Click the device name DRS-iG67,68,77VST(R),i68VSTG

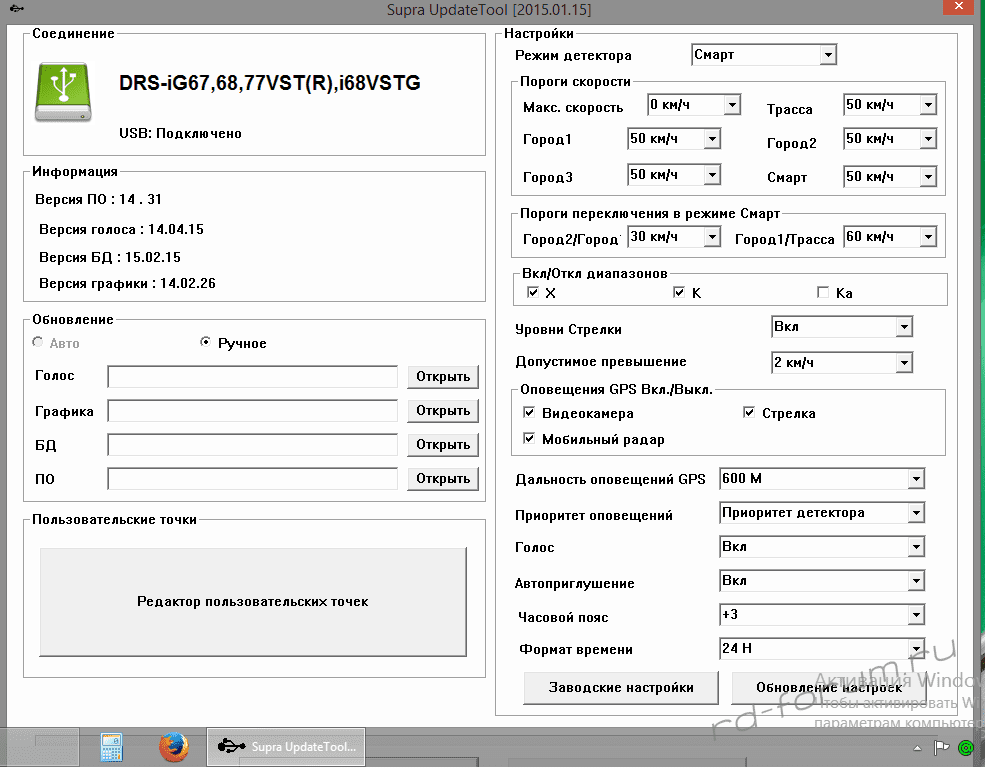click(269, 82)
